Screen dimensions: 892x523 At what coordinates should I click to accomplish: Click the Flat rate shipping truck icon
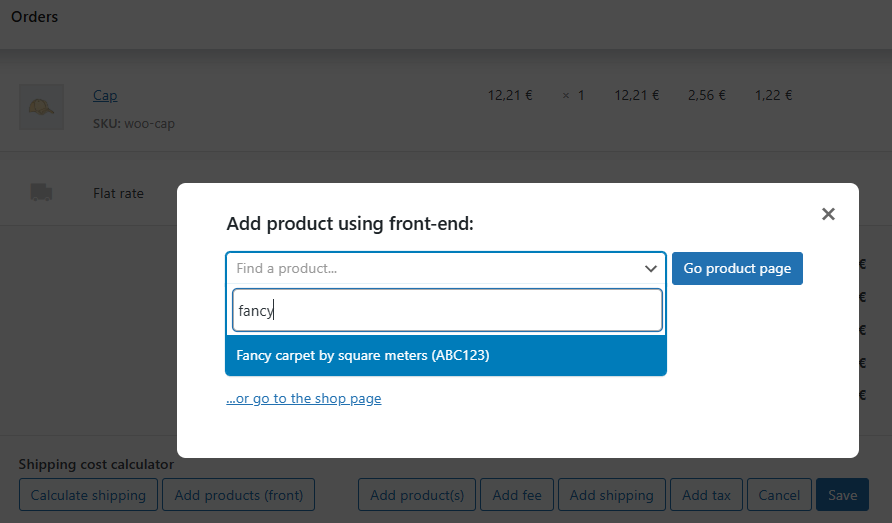(42, 192)
